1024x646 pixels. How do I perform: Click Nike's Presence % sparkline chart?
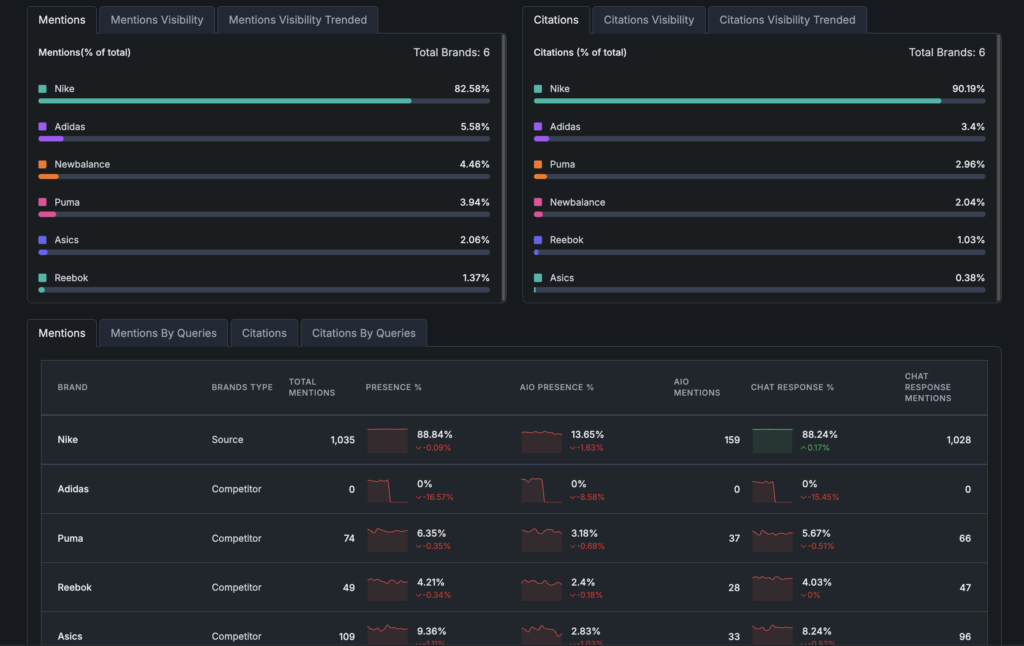[387, 440]
